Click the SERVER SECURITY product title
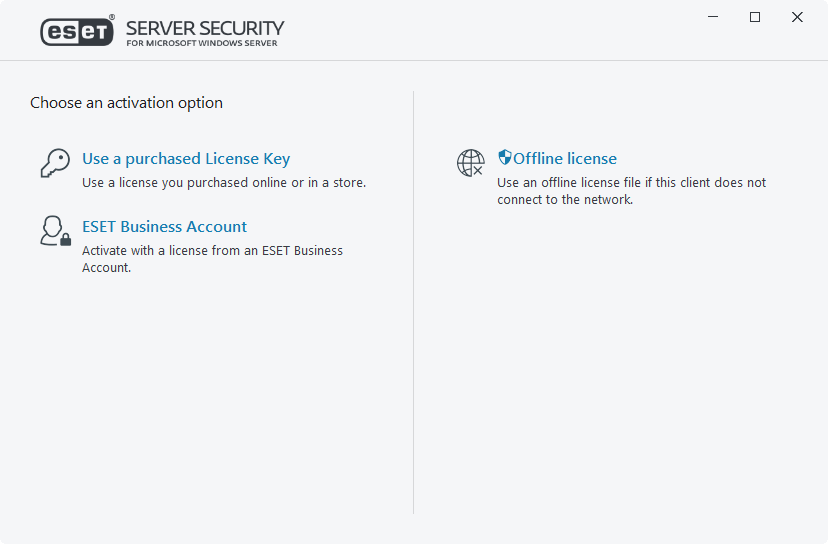The width and height of the screenshot is (828, 544). click(205, 27)
